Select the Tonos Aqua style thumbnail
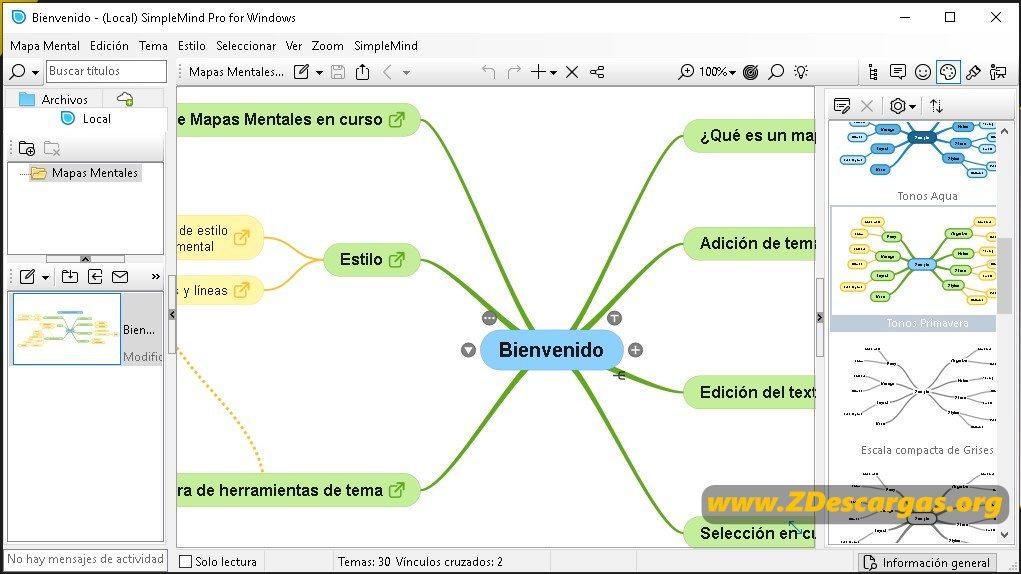This screenshot has height=574, width=1021. coord(915,163)
